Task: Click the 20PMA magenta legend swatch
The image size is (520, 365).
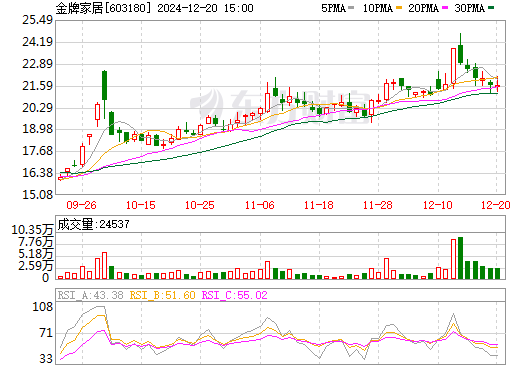Action: 445,8
